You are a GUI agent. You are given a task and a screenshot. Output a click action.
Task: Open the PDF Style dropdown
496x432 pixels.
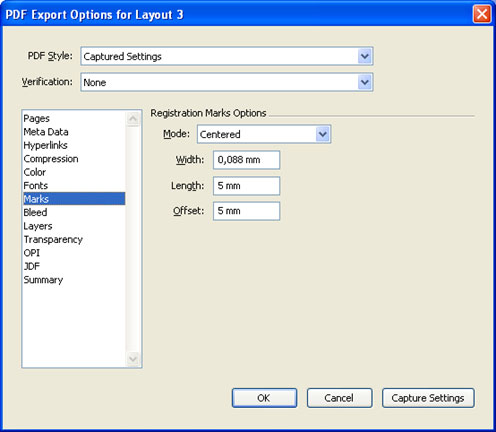coord(227,56)
